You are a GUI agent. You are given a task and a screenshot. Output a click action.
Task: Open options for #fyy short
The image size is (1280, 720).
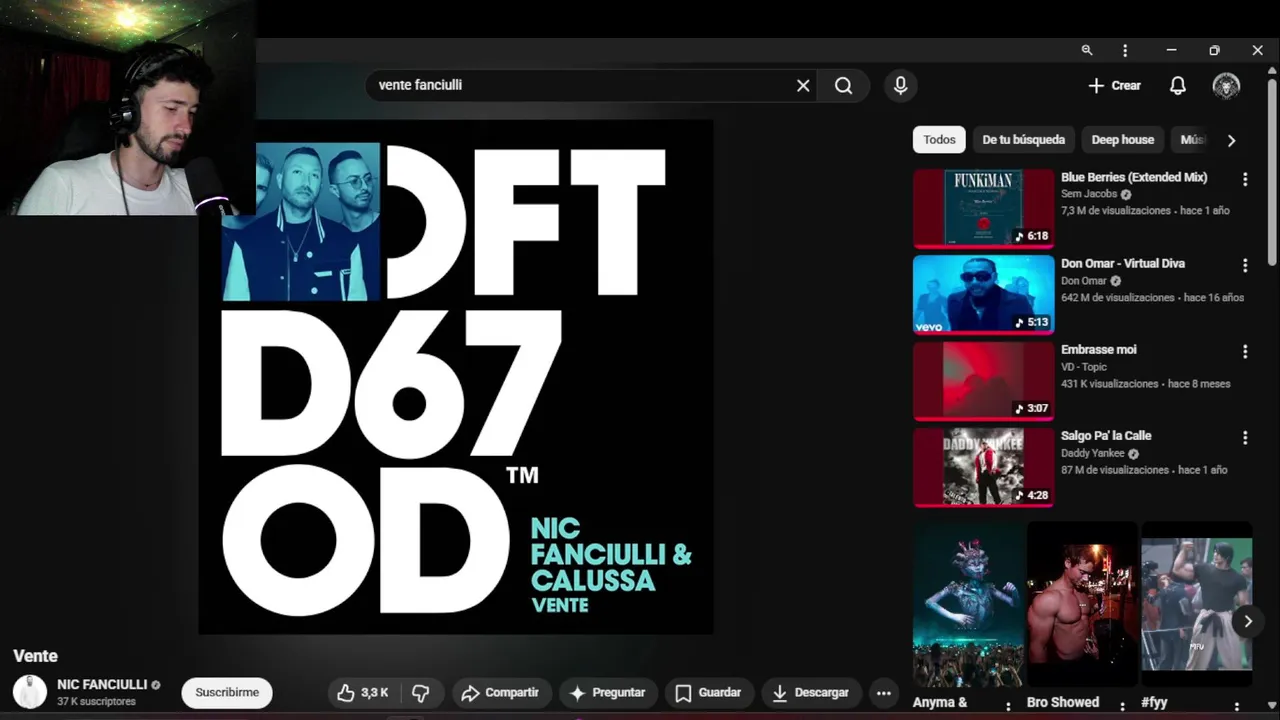1236,706
